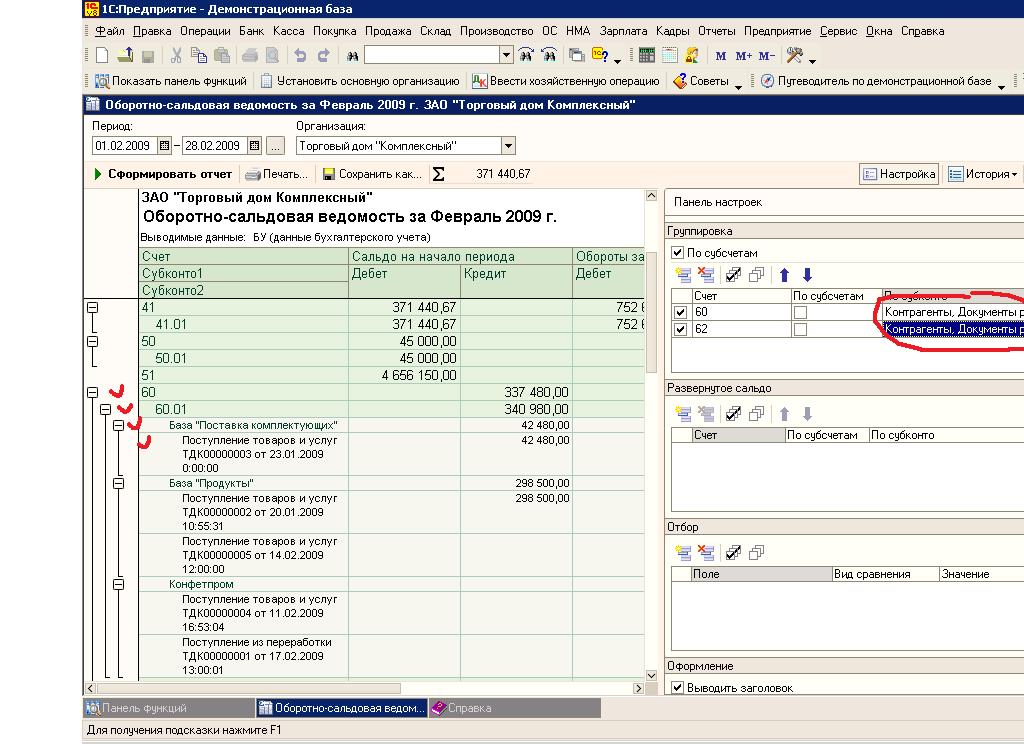Click the 1C help question icon
The width and height of the screenshot is (1024, 744).
(600, 56)
